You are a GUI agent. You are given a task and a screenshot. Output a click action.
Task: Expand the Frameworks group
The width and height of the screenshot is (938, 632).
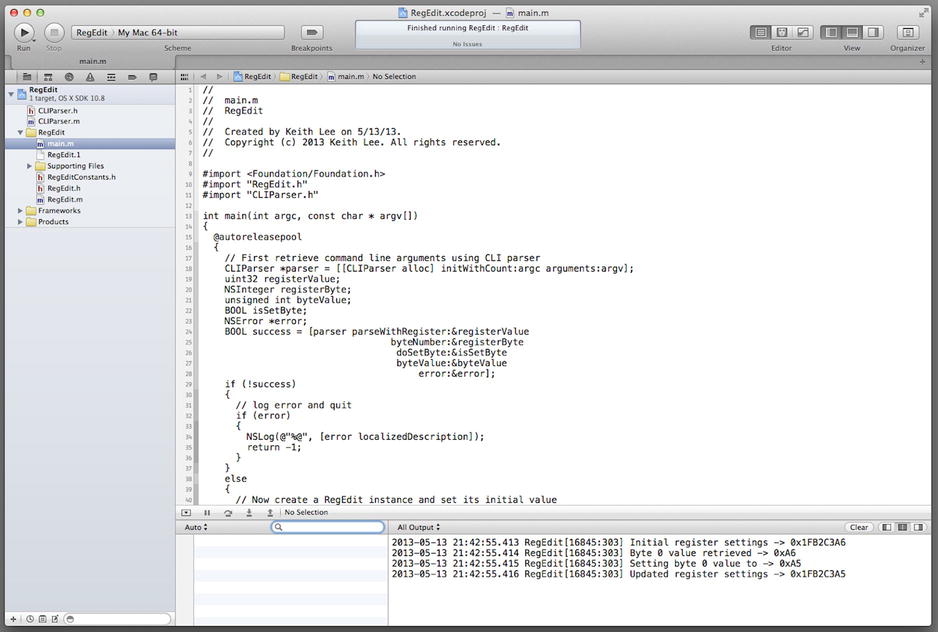(20, 211)
